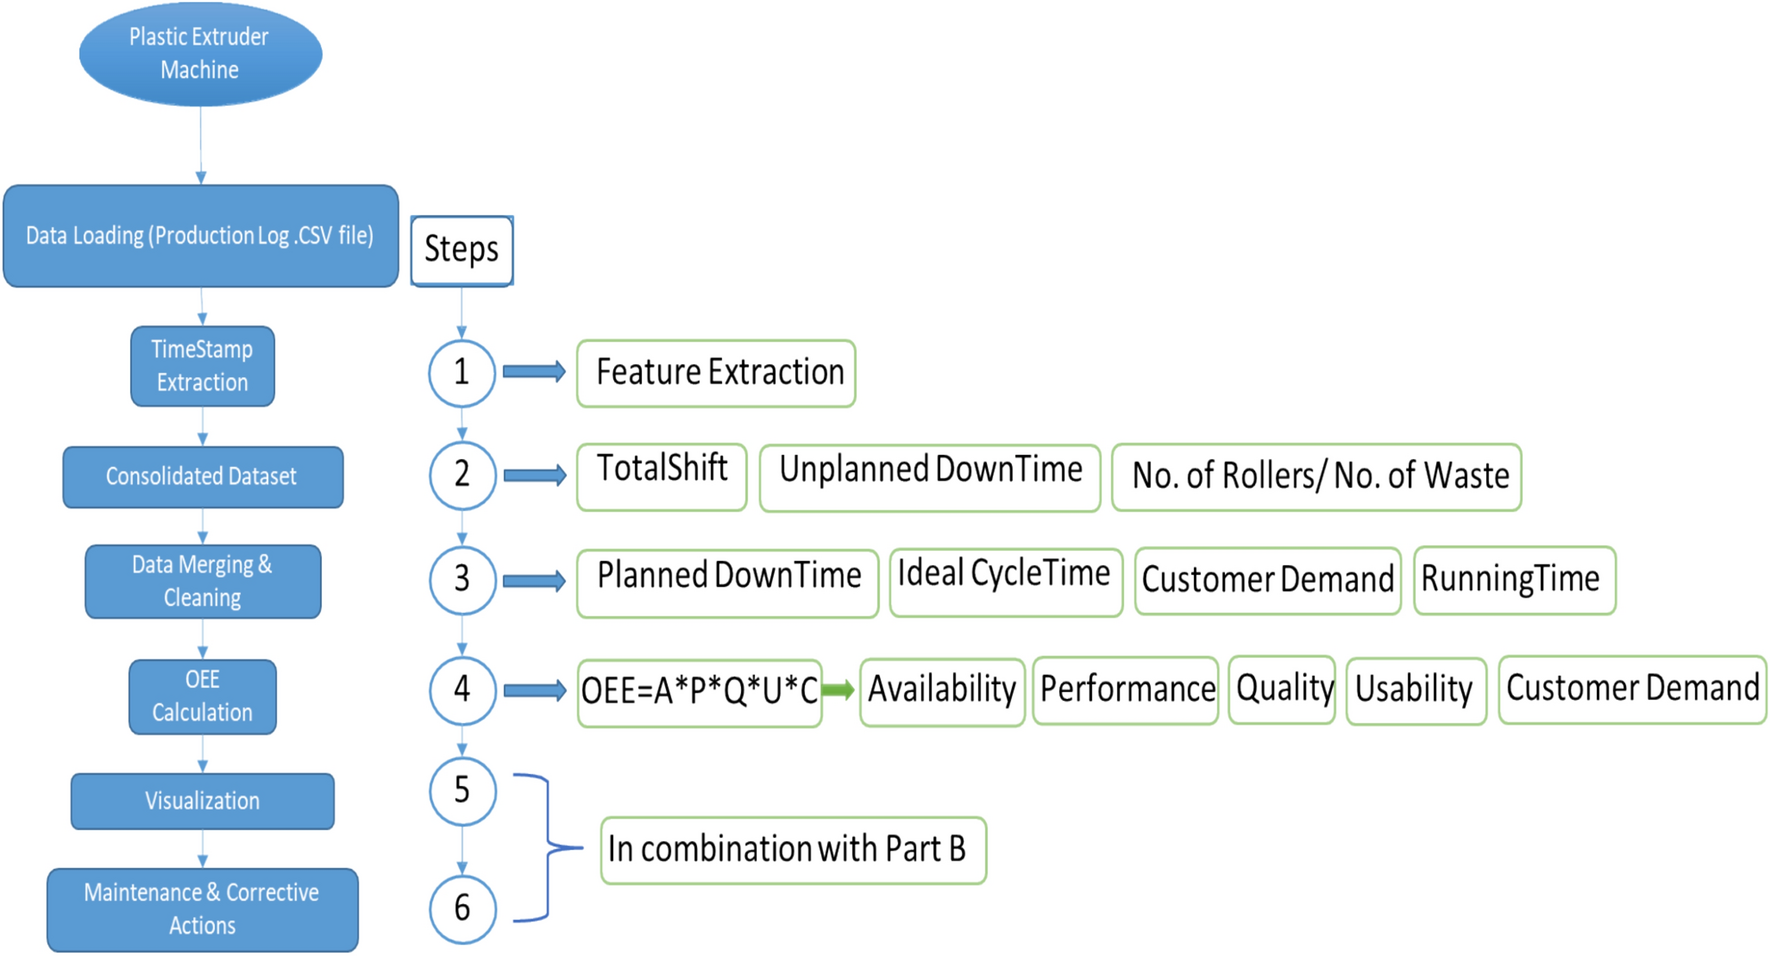Screen dimensions: 1770x956
Task: Select the step 6 circle
Action: (x=462, y=908)
